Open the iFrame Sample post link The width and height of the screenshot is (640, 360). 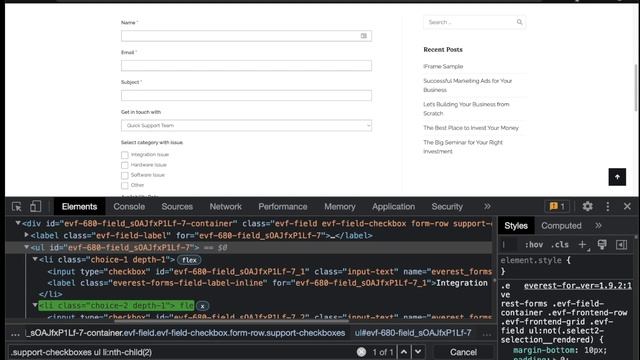pyautogui.click(x=443, y=66)
